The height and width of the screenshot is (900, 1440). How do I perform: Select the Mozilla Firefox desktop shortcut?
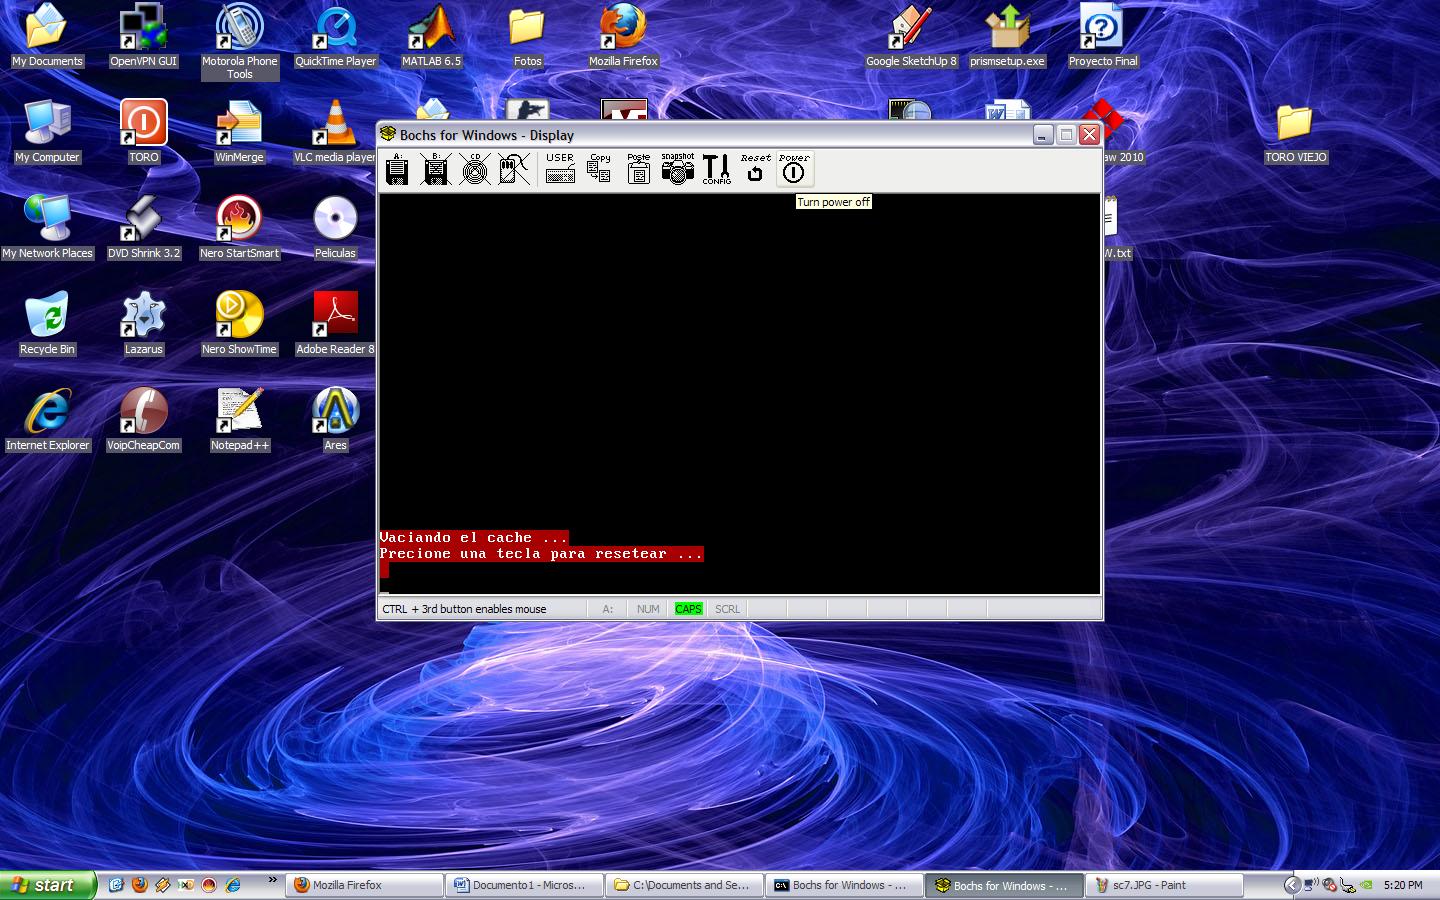pos(623,36)
